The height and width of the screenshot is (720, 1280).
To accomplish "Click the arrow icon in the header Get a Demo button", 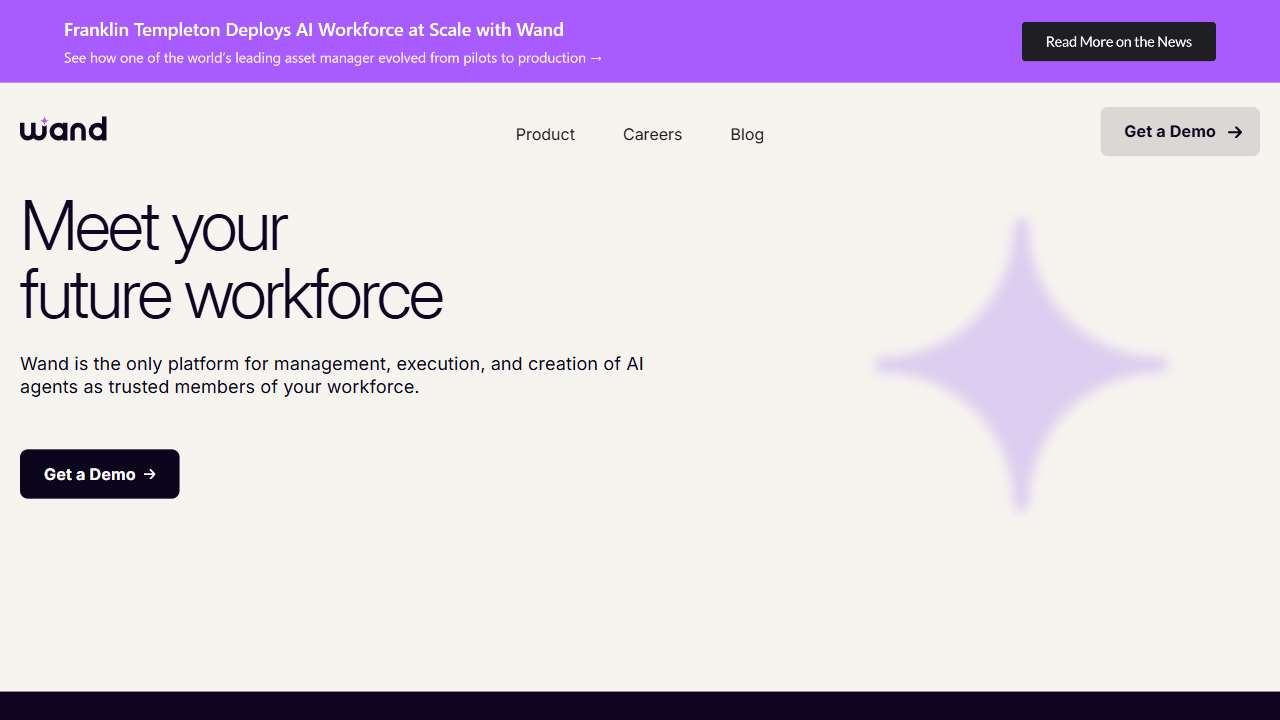I will coord(1236,131).
